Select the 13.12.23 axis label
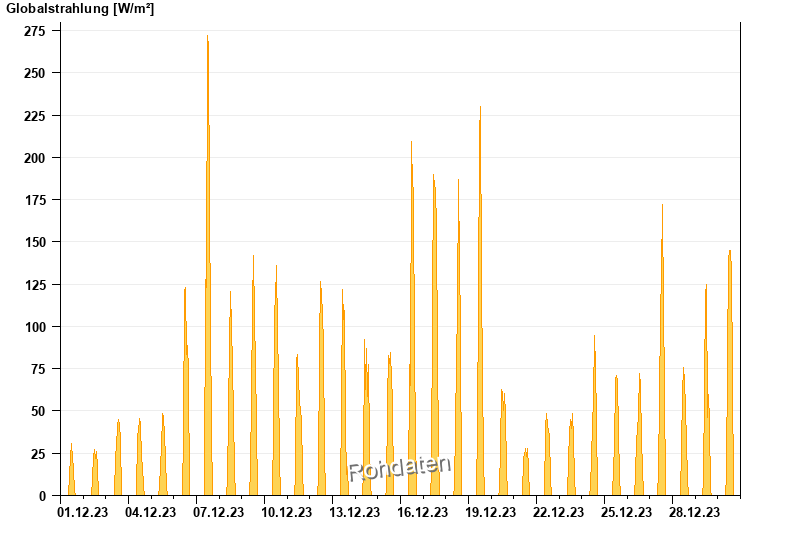Screen dimensions: 800x550 tap(355, 512)
